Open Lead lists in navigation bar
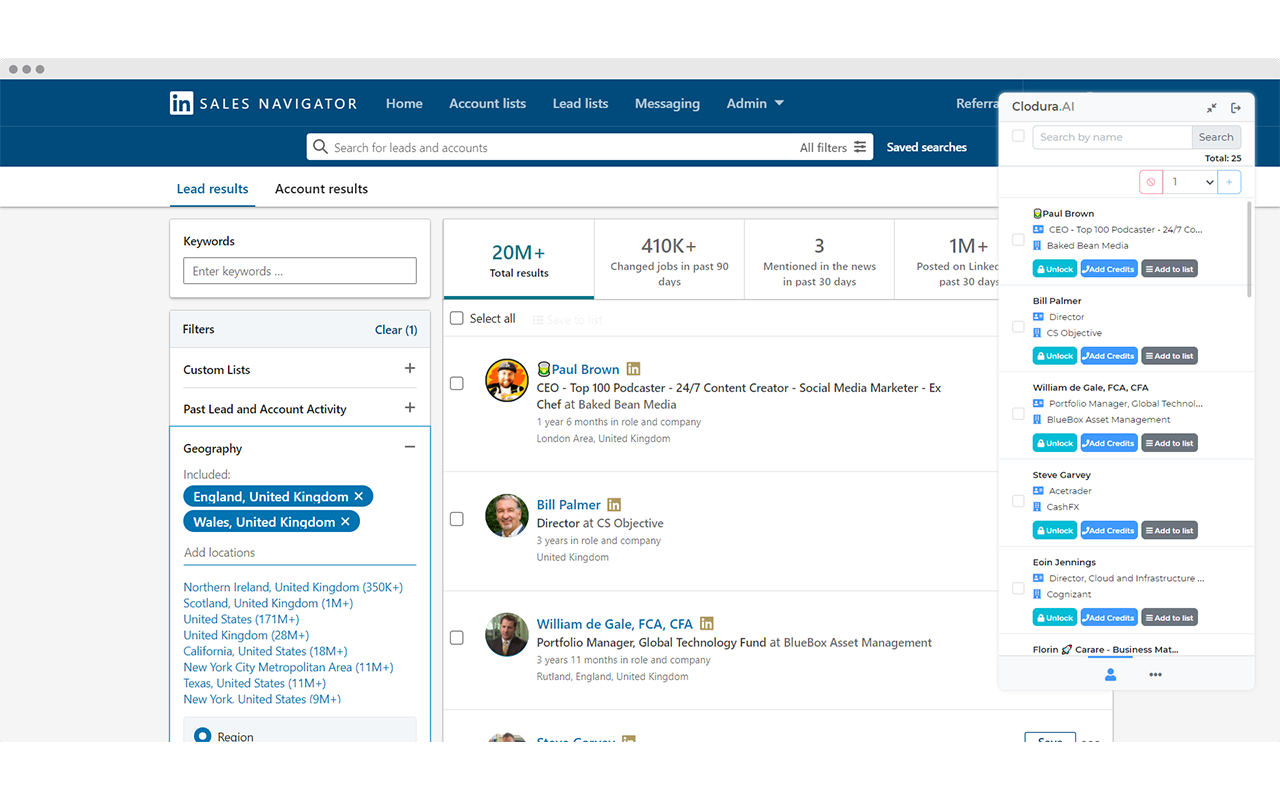1280x800 pixels. (x=580, y=103)
